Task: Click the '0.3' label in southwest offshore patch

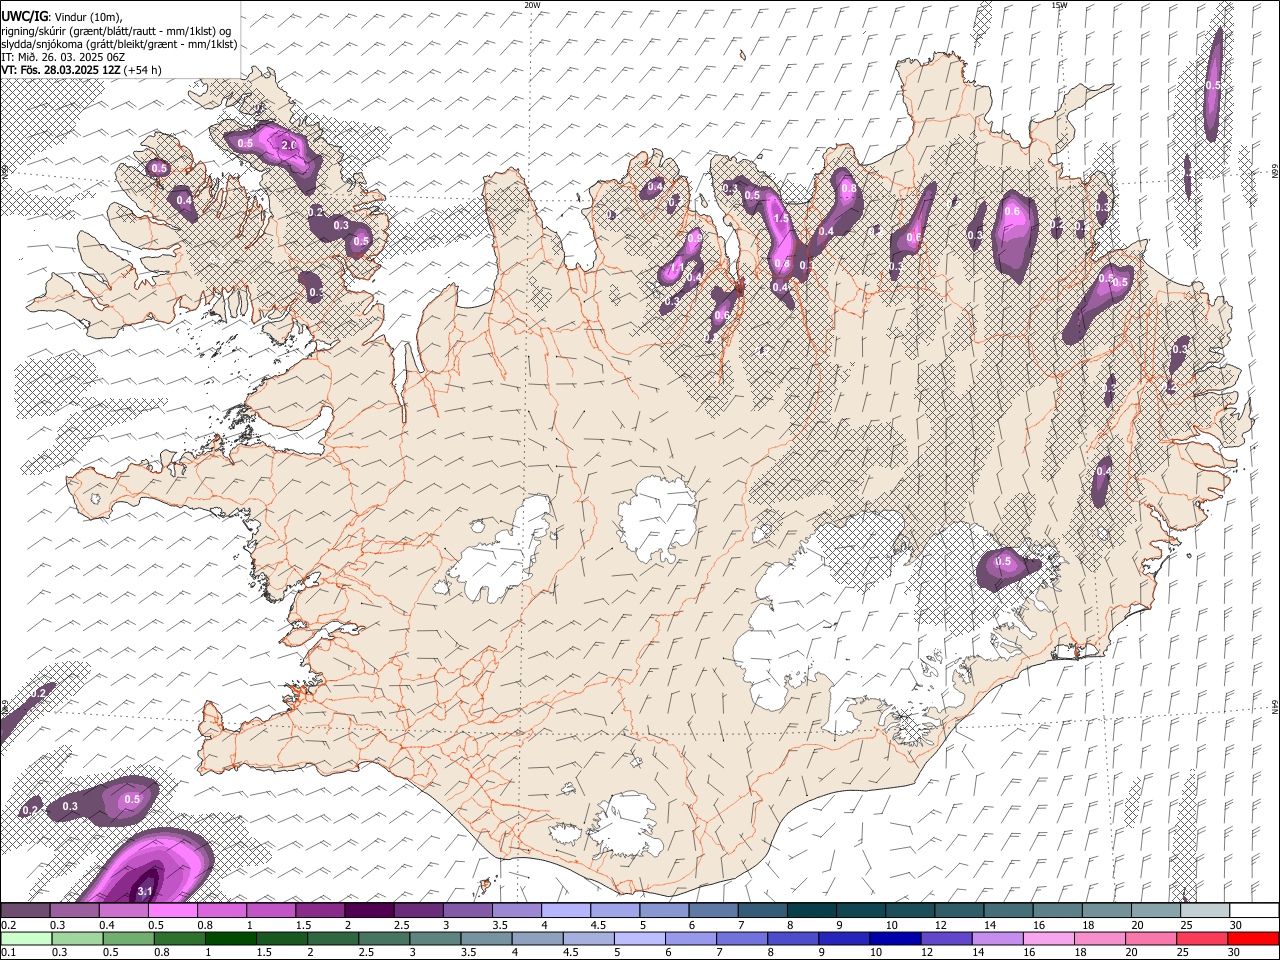Action: [x=70, y=806]
